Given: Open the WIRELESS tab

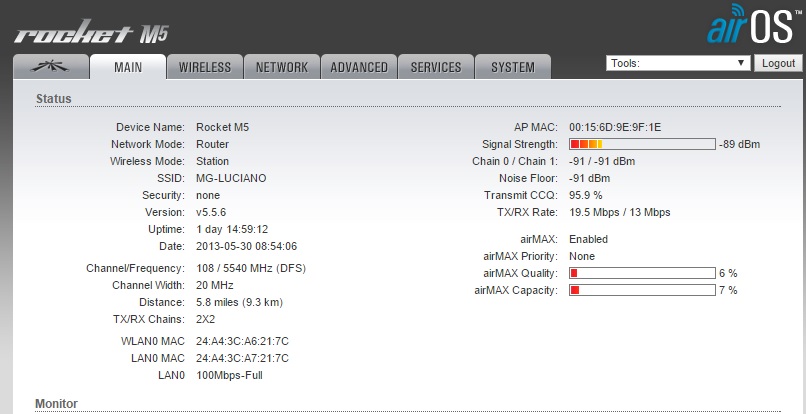Looking at the screenshot, I should click(205, 67).
